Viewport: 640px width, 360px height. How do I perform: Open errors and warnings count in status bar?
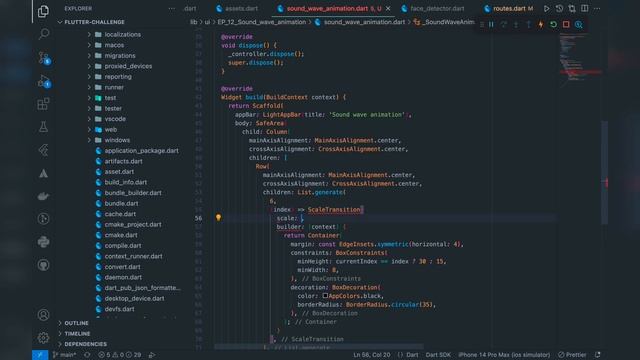(120, 355)
